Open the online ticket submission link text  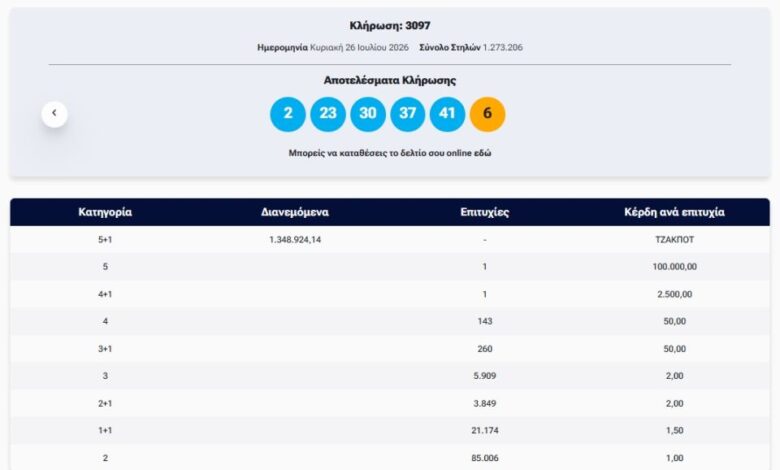[x=390, y=153]
